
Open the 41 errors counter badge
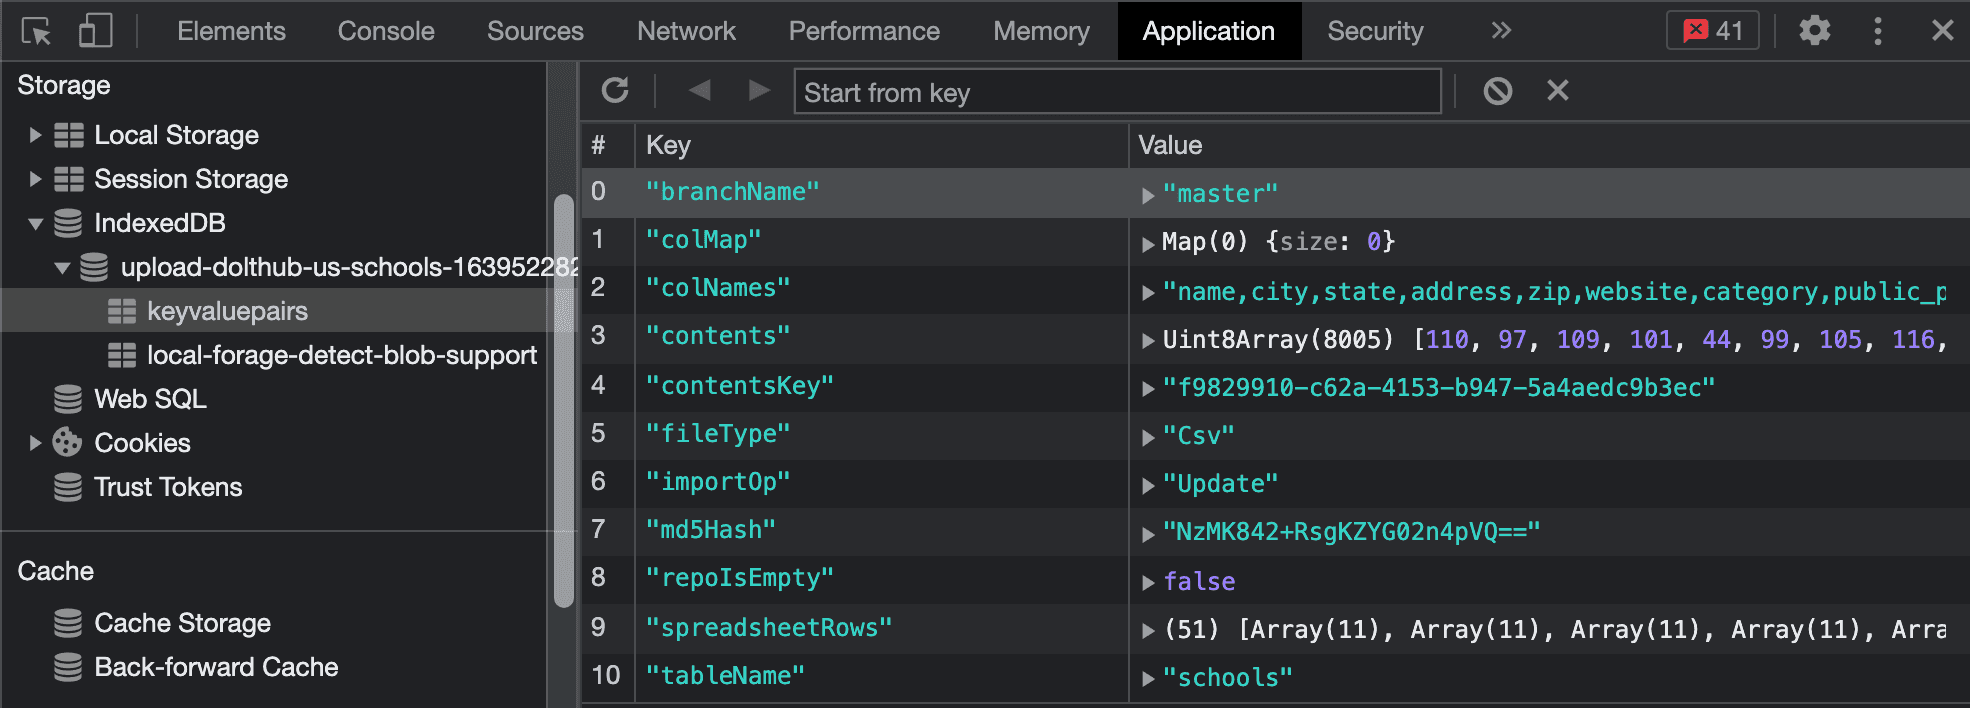1712,31
